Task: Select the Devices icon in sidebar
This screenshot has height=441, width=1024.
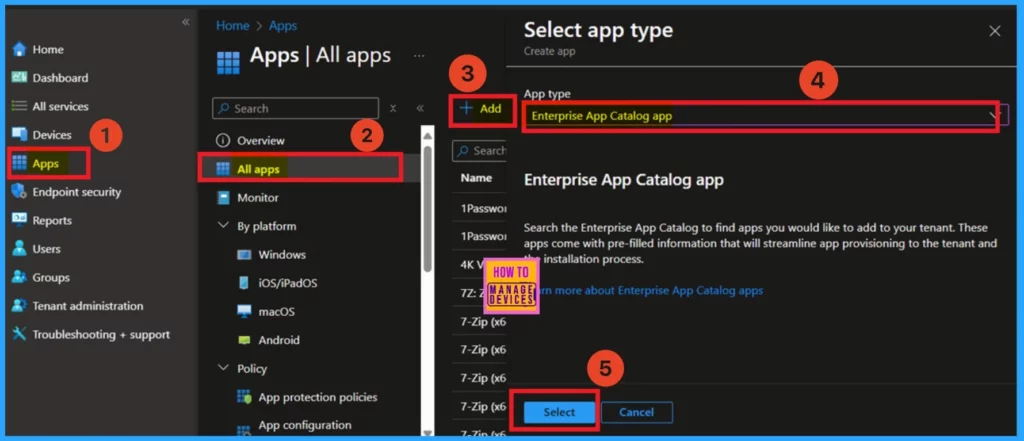Action: [x=19, y=135]
